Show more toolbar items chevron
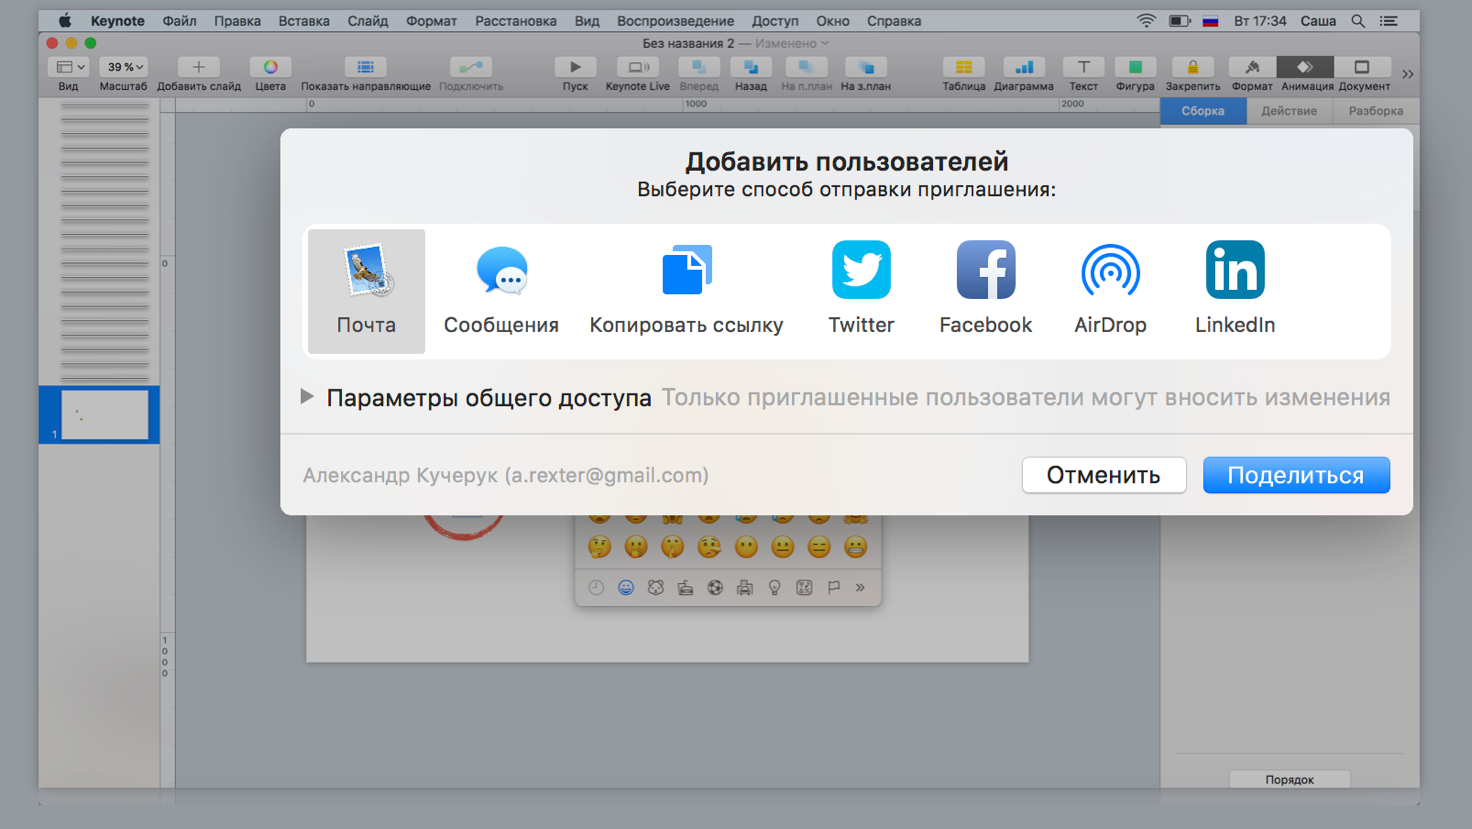Image resolution: width=1472 pixels, height=829 pixels. click(1408, 74)
